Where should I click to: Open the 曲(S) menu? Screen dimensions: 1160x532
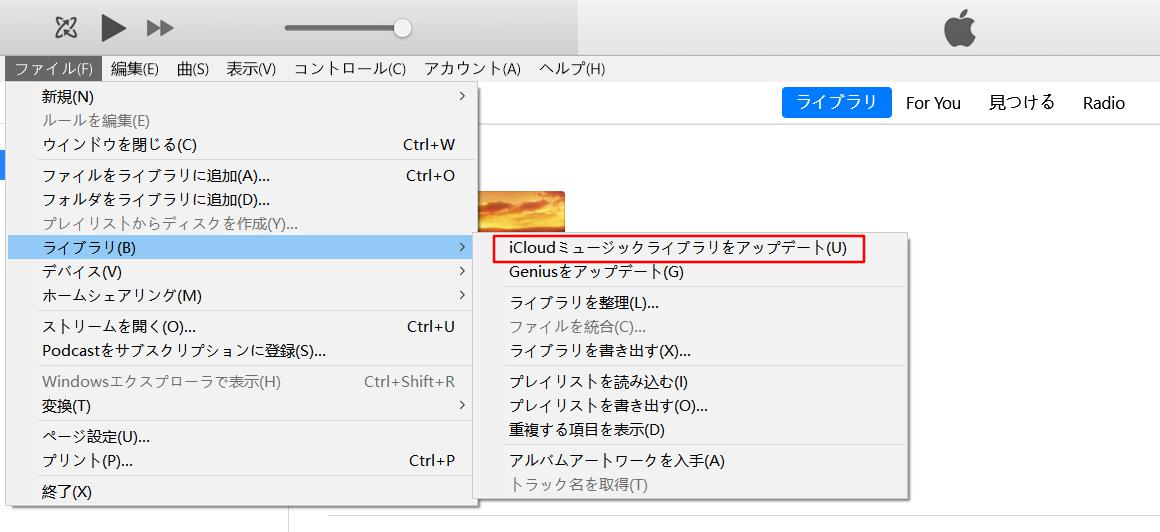point(193,69)
